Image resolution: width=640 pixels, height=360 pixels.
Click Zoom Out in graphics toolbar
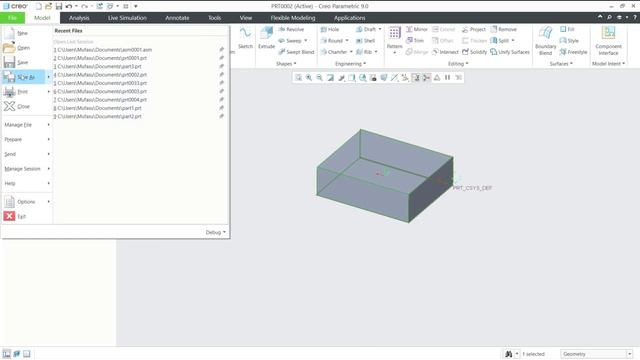(x=320, y=78)
